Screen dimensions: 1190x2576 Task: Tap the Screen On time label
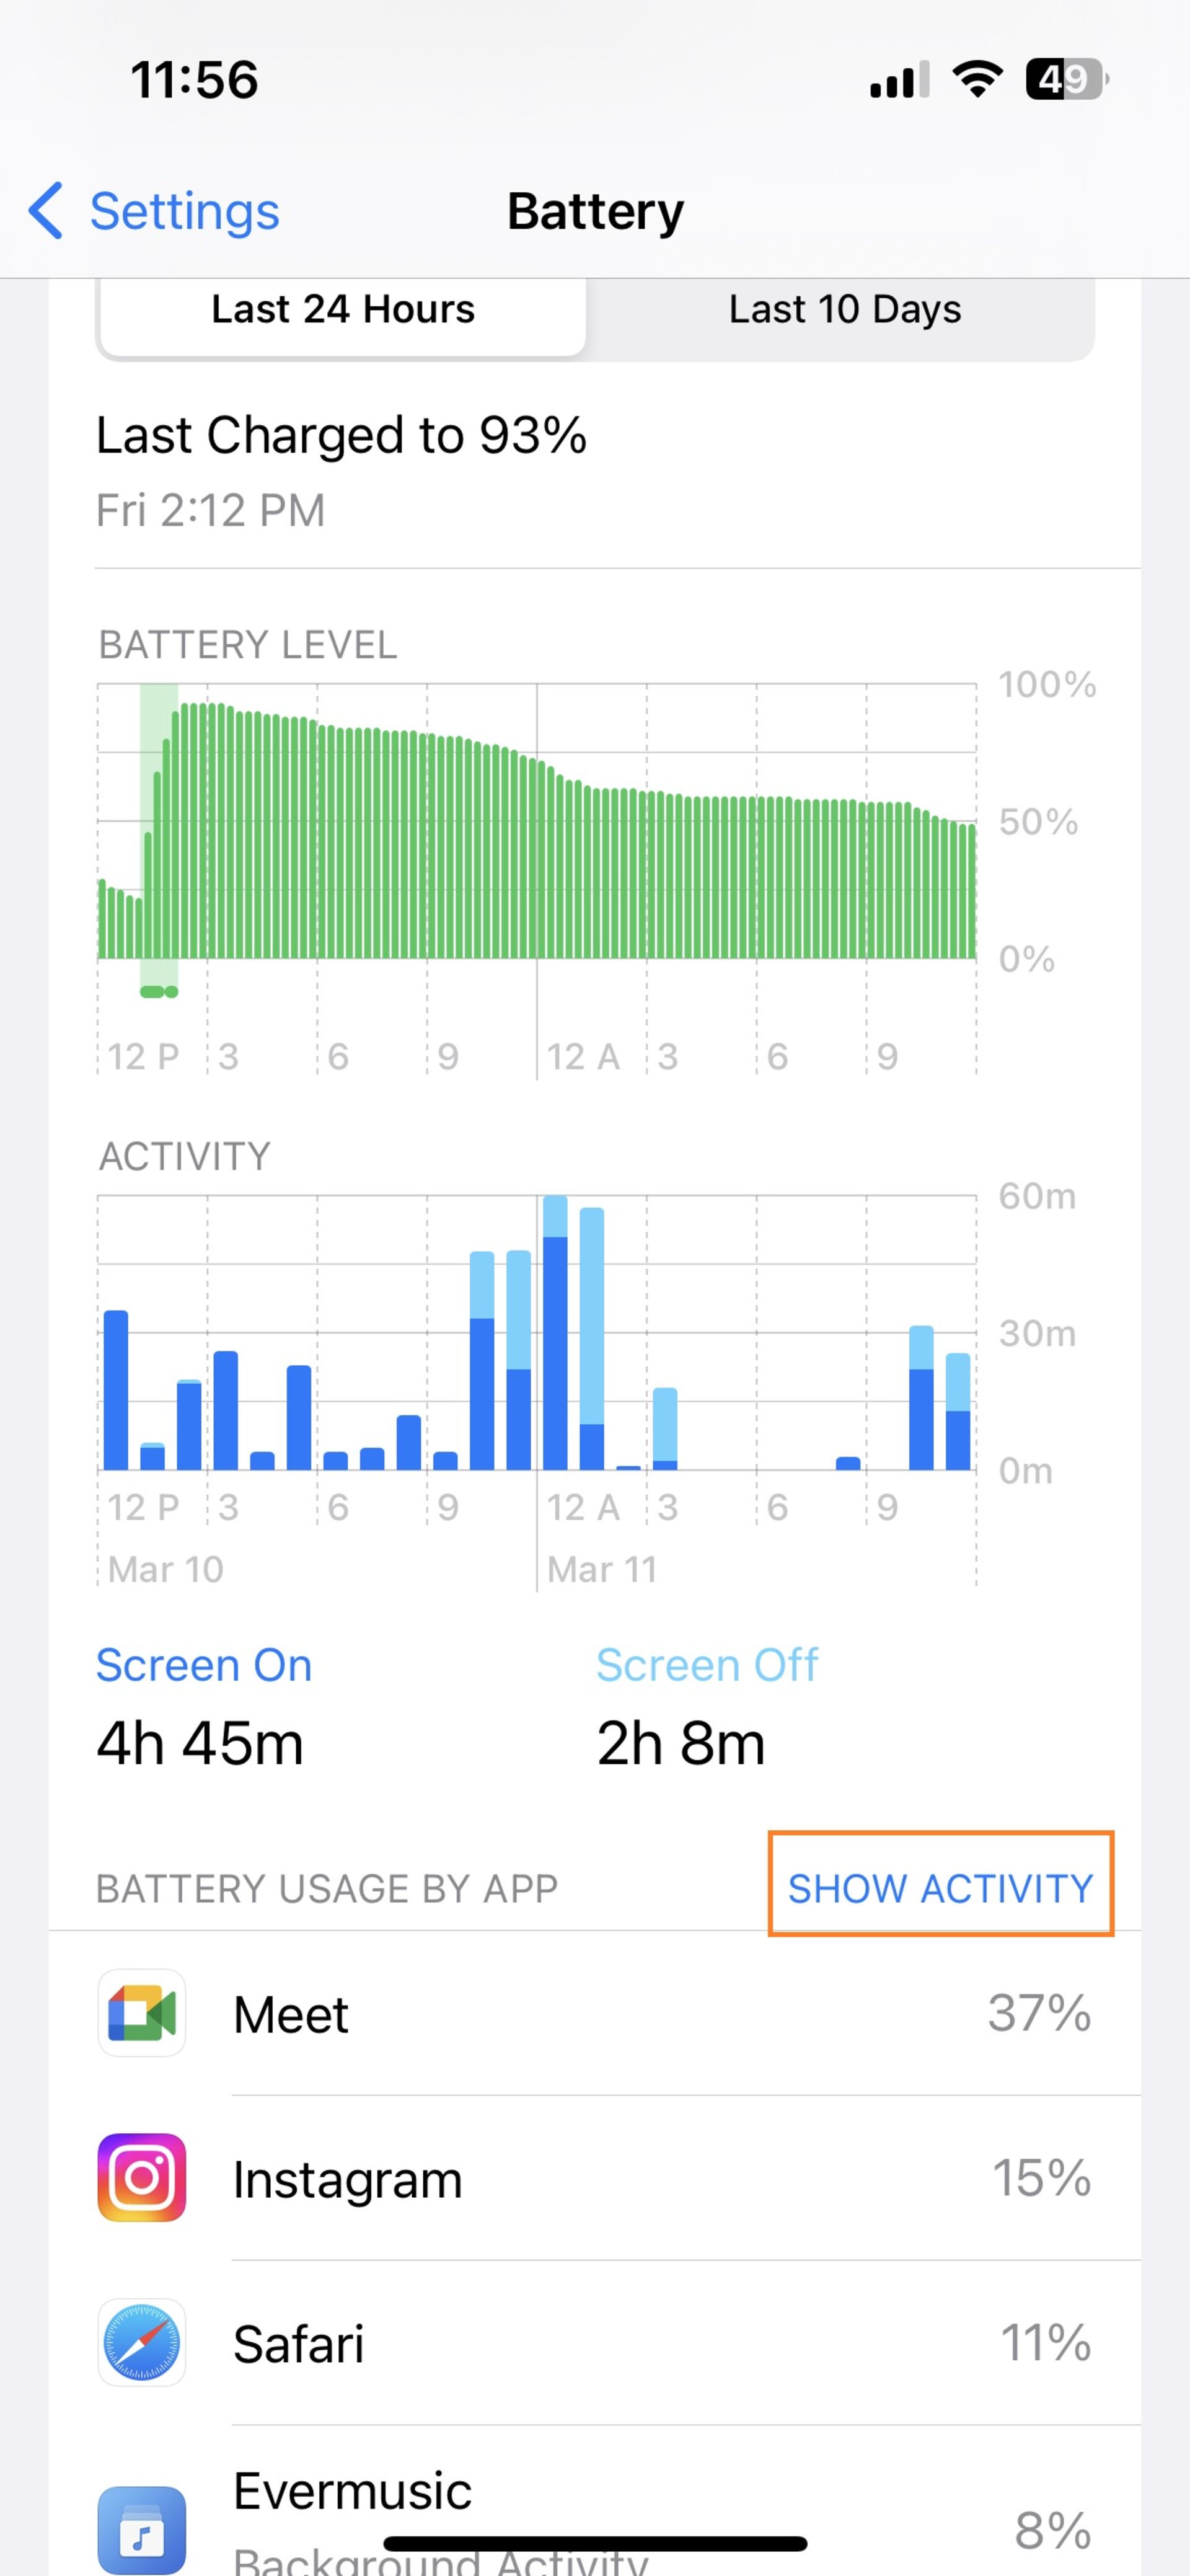click(204, 1665)
